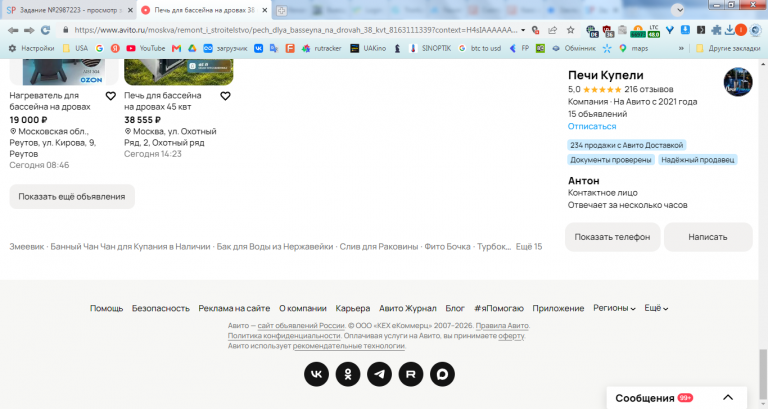This screenshot has width=768, height=409.
Task: Click the Змеевик related search link
Action: click(x=26, y=247)
